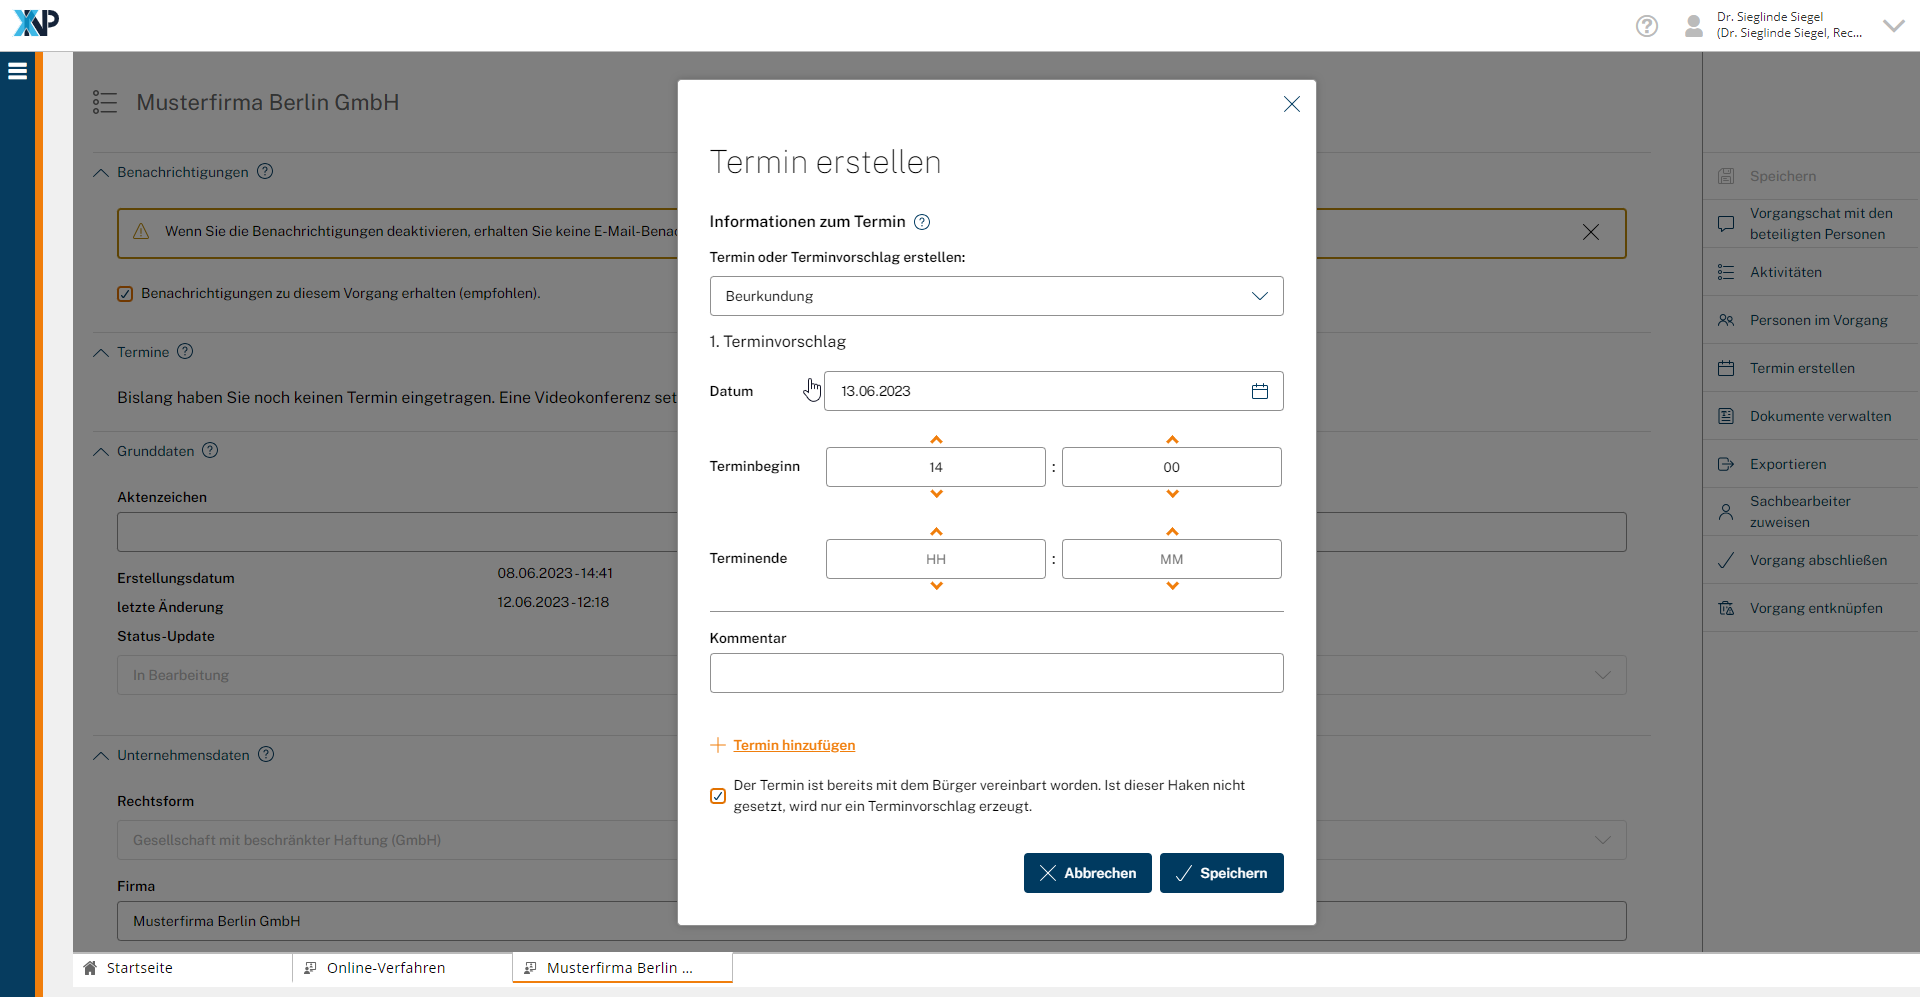The image size is (1920, 997).
Task: Click the Terminbeginn minutes field
Action: 1172,467
